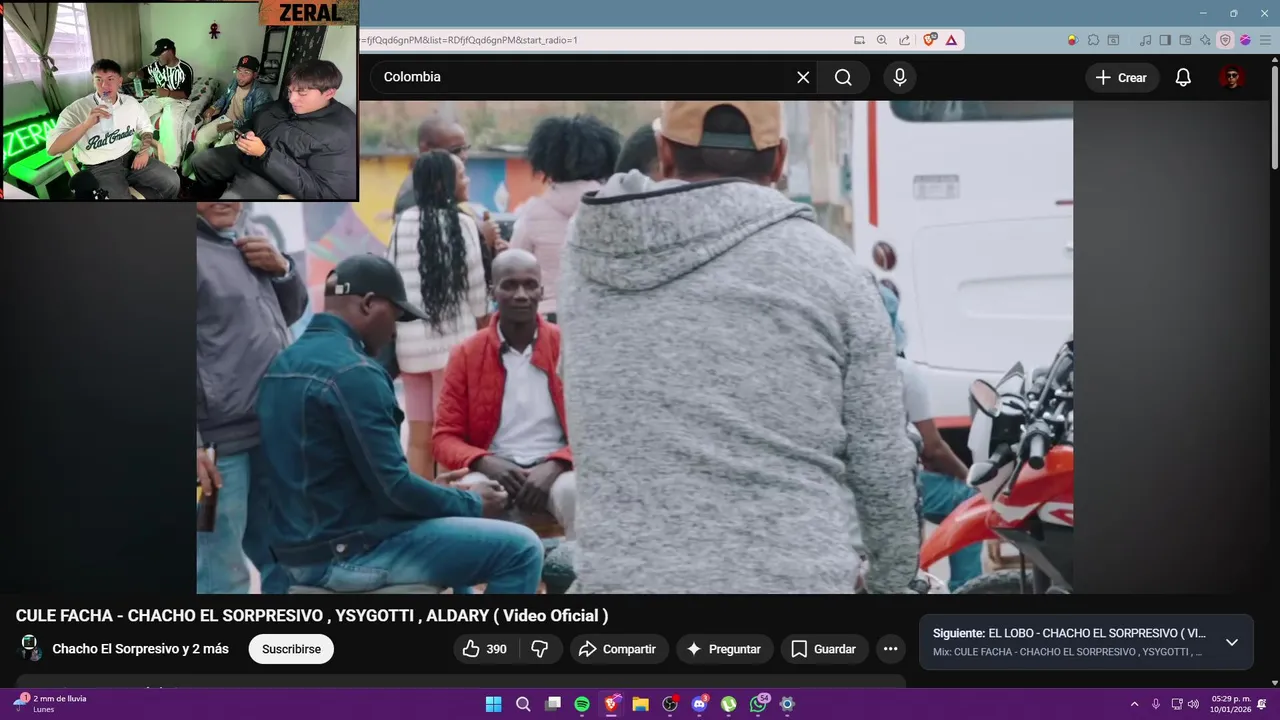The image size is (1280, 720).
Task: Open Task View on the taskbar
Action: pyautogui.click(x=552, y=704)
